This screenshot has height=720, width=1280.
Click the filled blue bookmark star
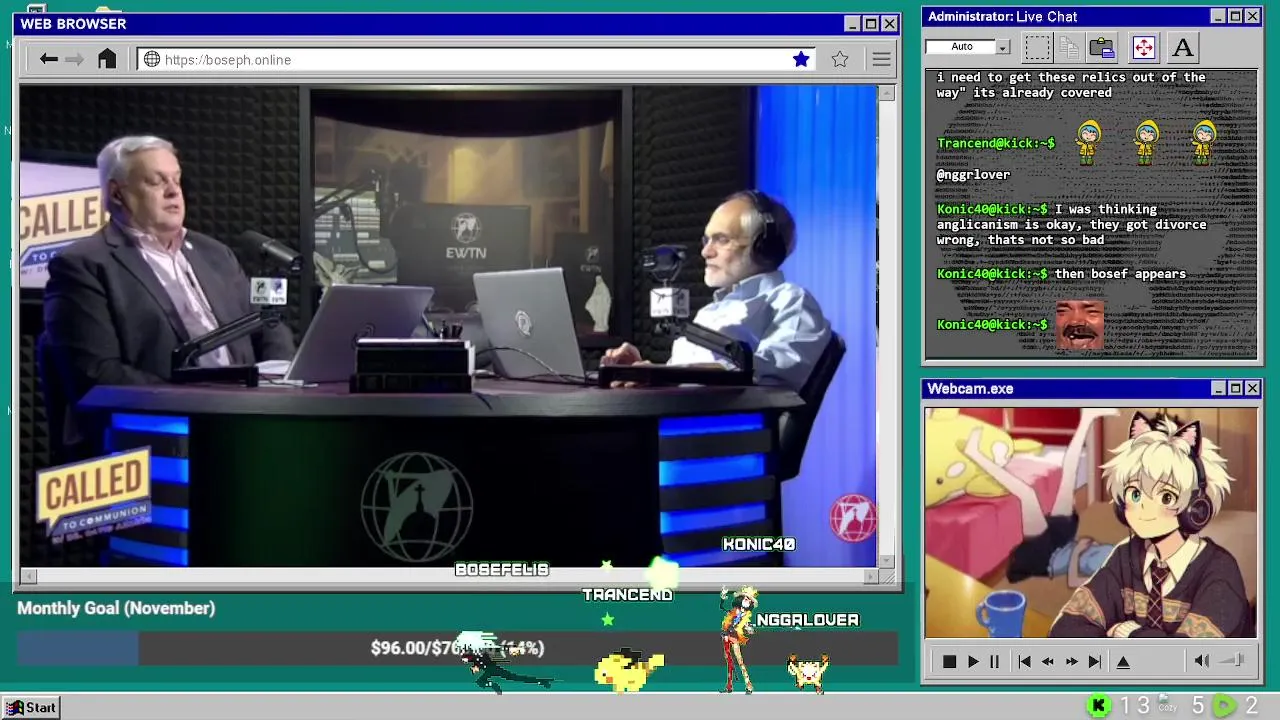pos(801,59)
